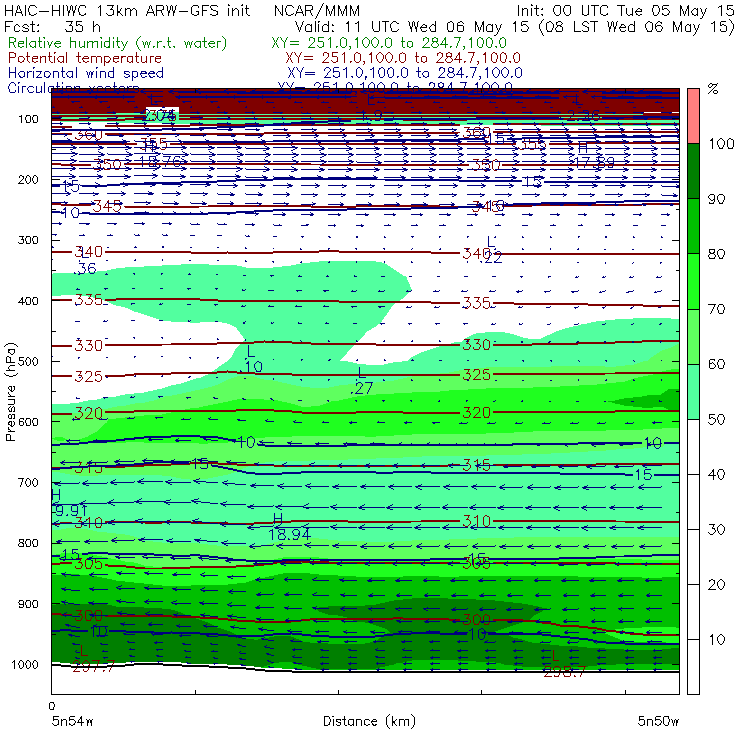Click the darkest green 90–100% colorbar segment
This screenshot has height=740, width=740.
(x=693, y=171)
